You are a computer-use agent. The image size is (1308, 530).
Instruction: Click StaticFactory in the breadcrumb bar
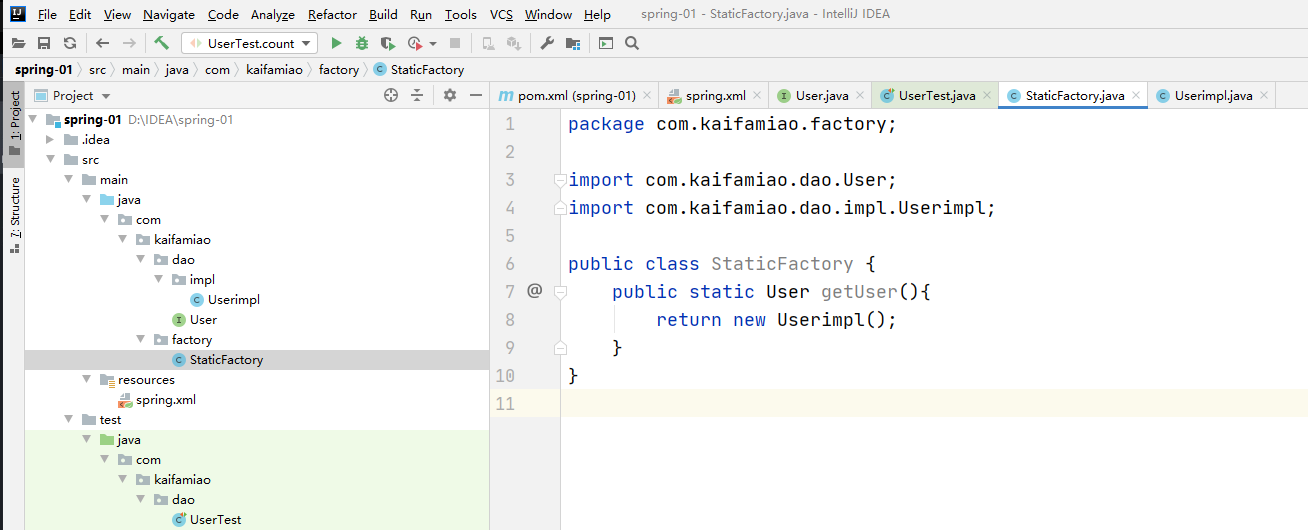click(x=419, y=70)
